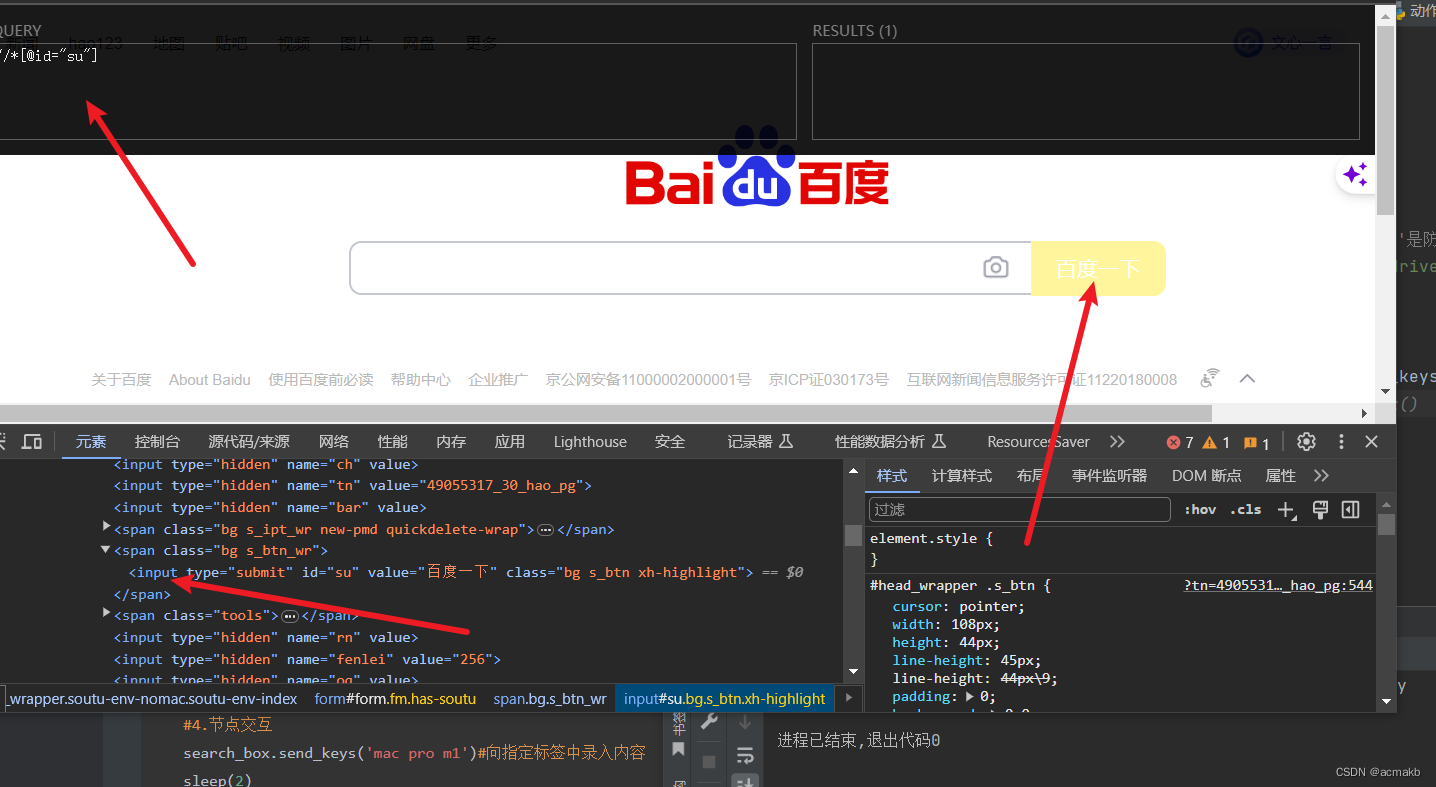Click the stop square icon in IDE run panel
The image size is (1436, 787).
point(709,762)
